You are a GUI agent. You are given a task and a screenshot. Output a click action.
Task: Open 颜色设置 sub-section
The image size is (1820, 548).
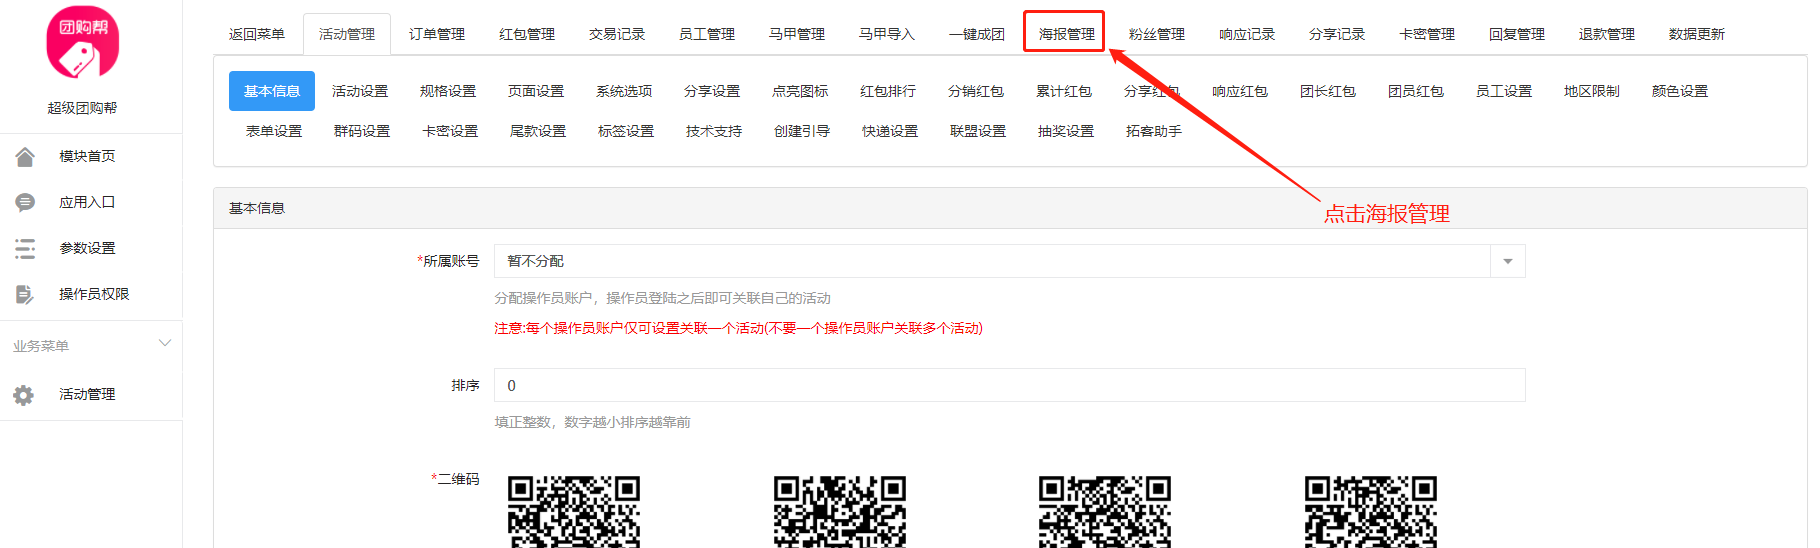point(1680,91)
